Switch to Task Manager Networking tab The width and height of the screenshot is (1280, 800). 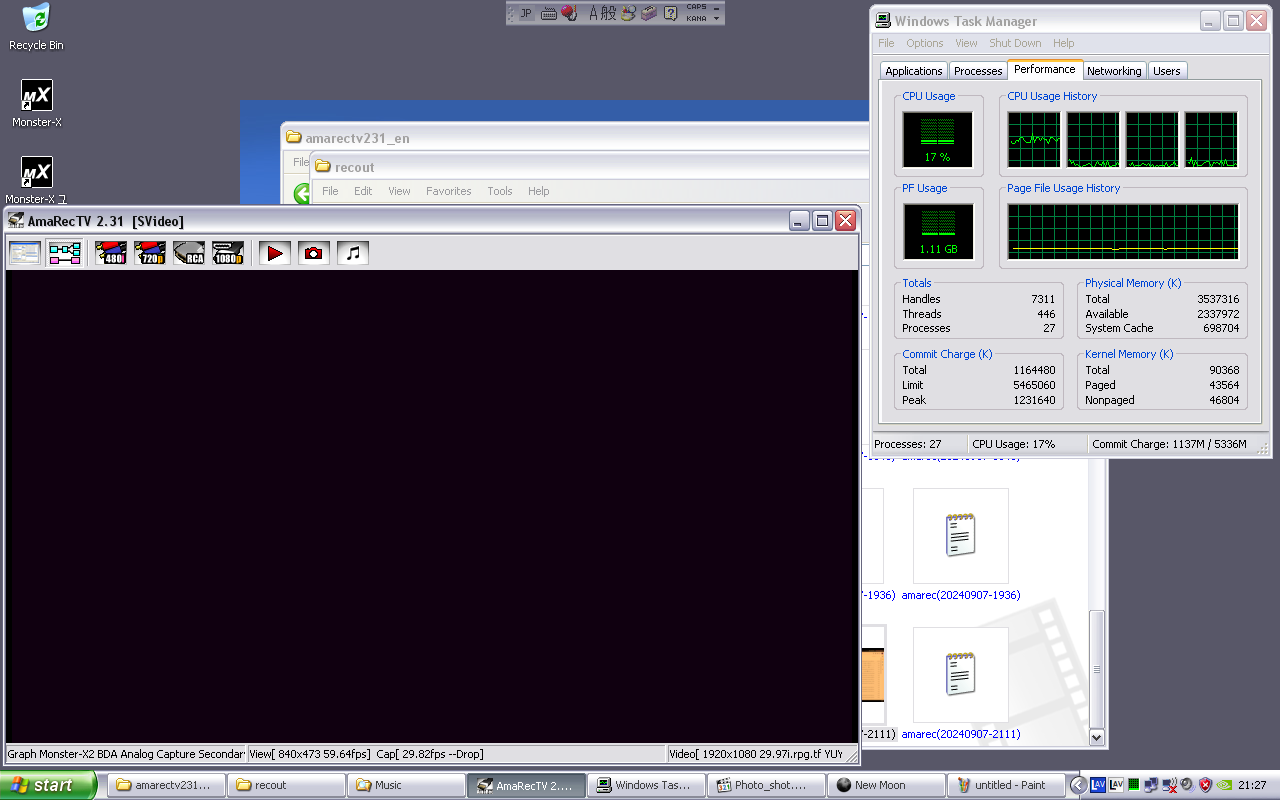1114,71
